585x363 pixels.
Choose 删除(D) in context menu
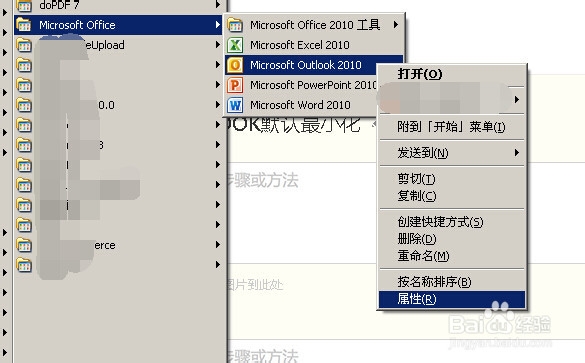452,239
